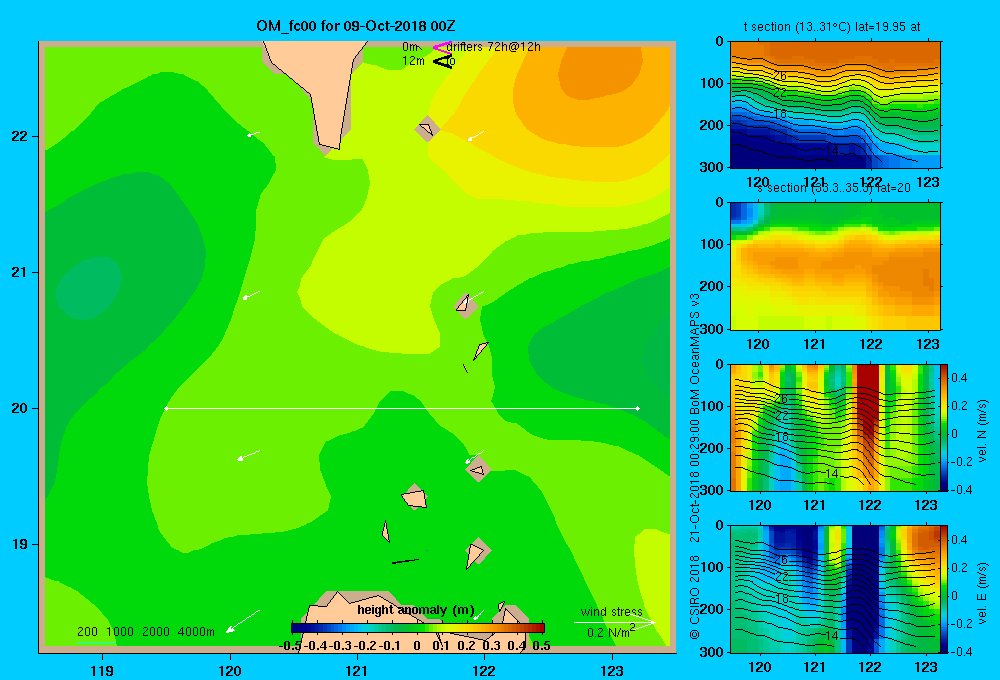Click the title "OM_fc00 for 09-Oct-2018 00Z"
This screenshot has height=680, width=1000.
click(356, 26)
